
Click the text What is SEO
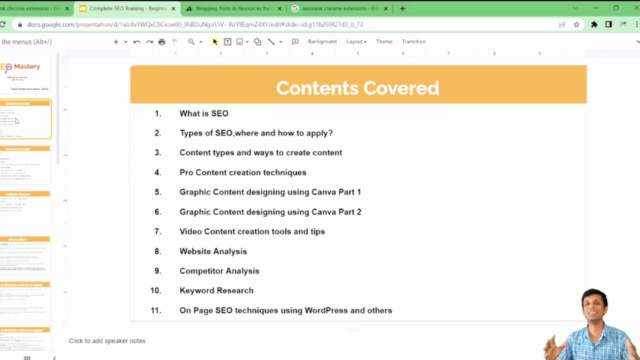click(204, 113)
